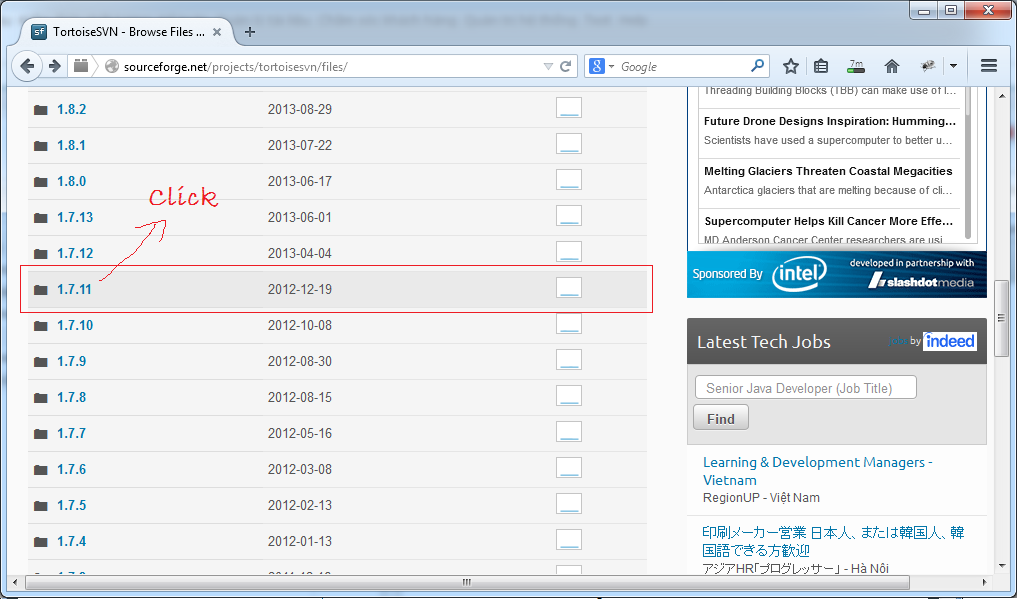
Task: Open Learning & Development Managers - Vietnam job
Action: point(818,471)
